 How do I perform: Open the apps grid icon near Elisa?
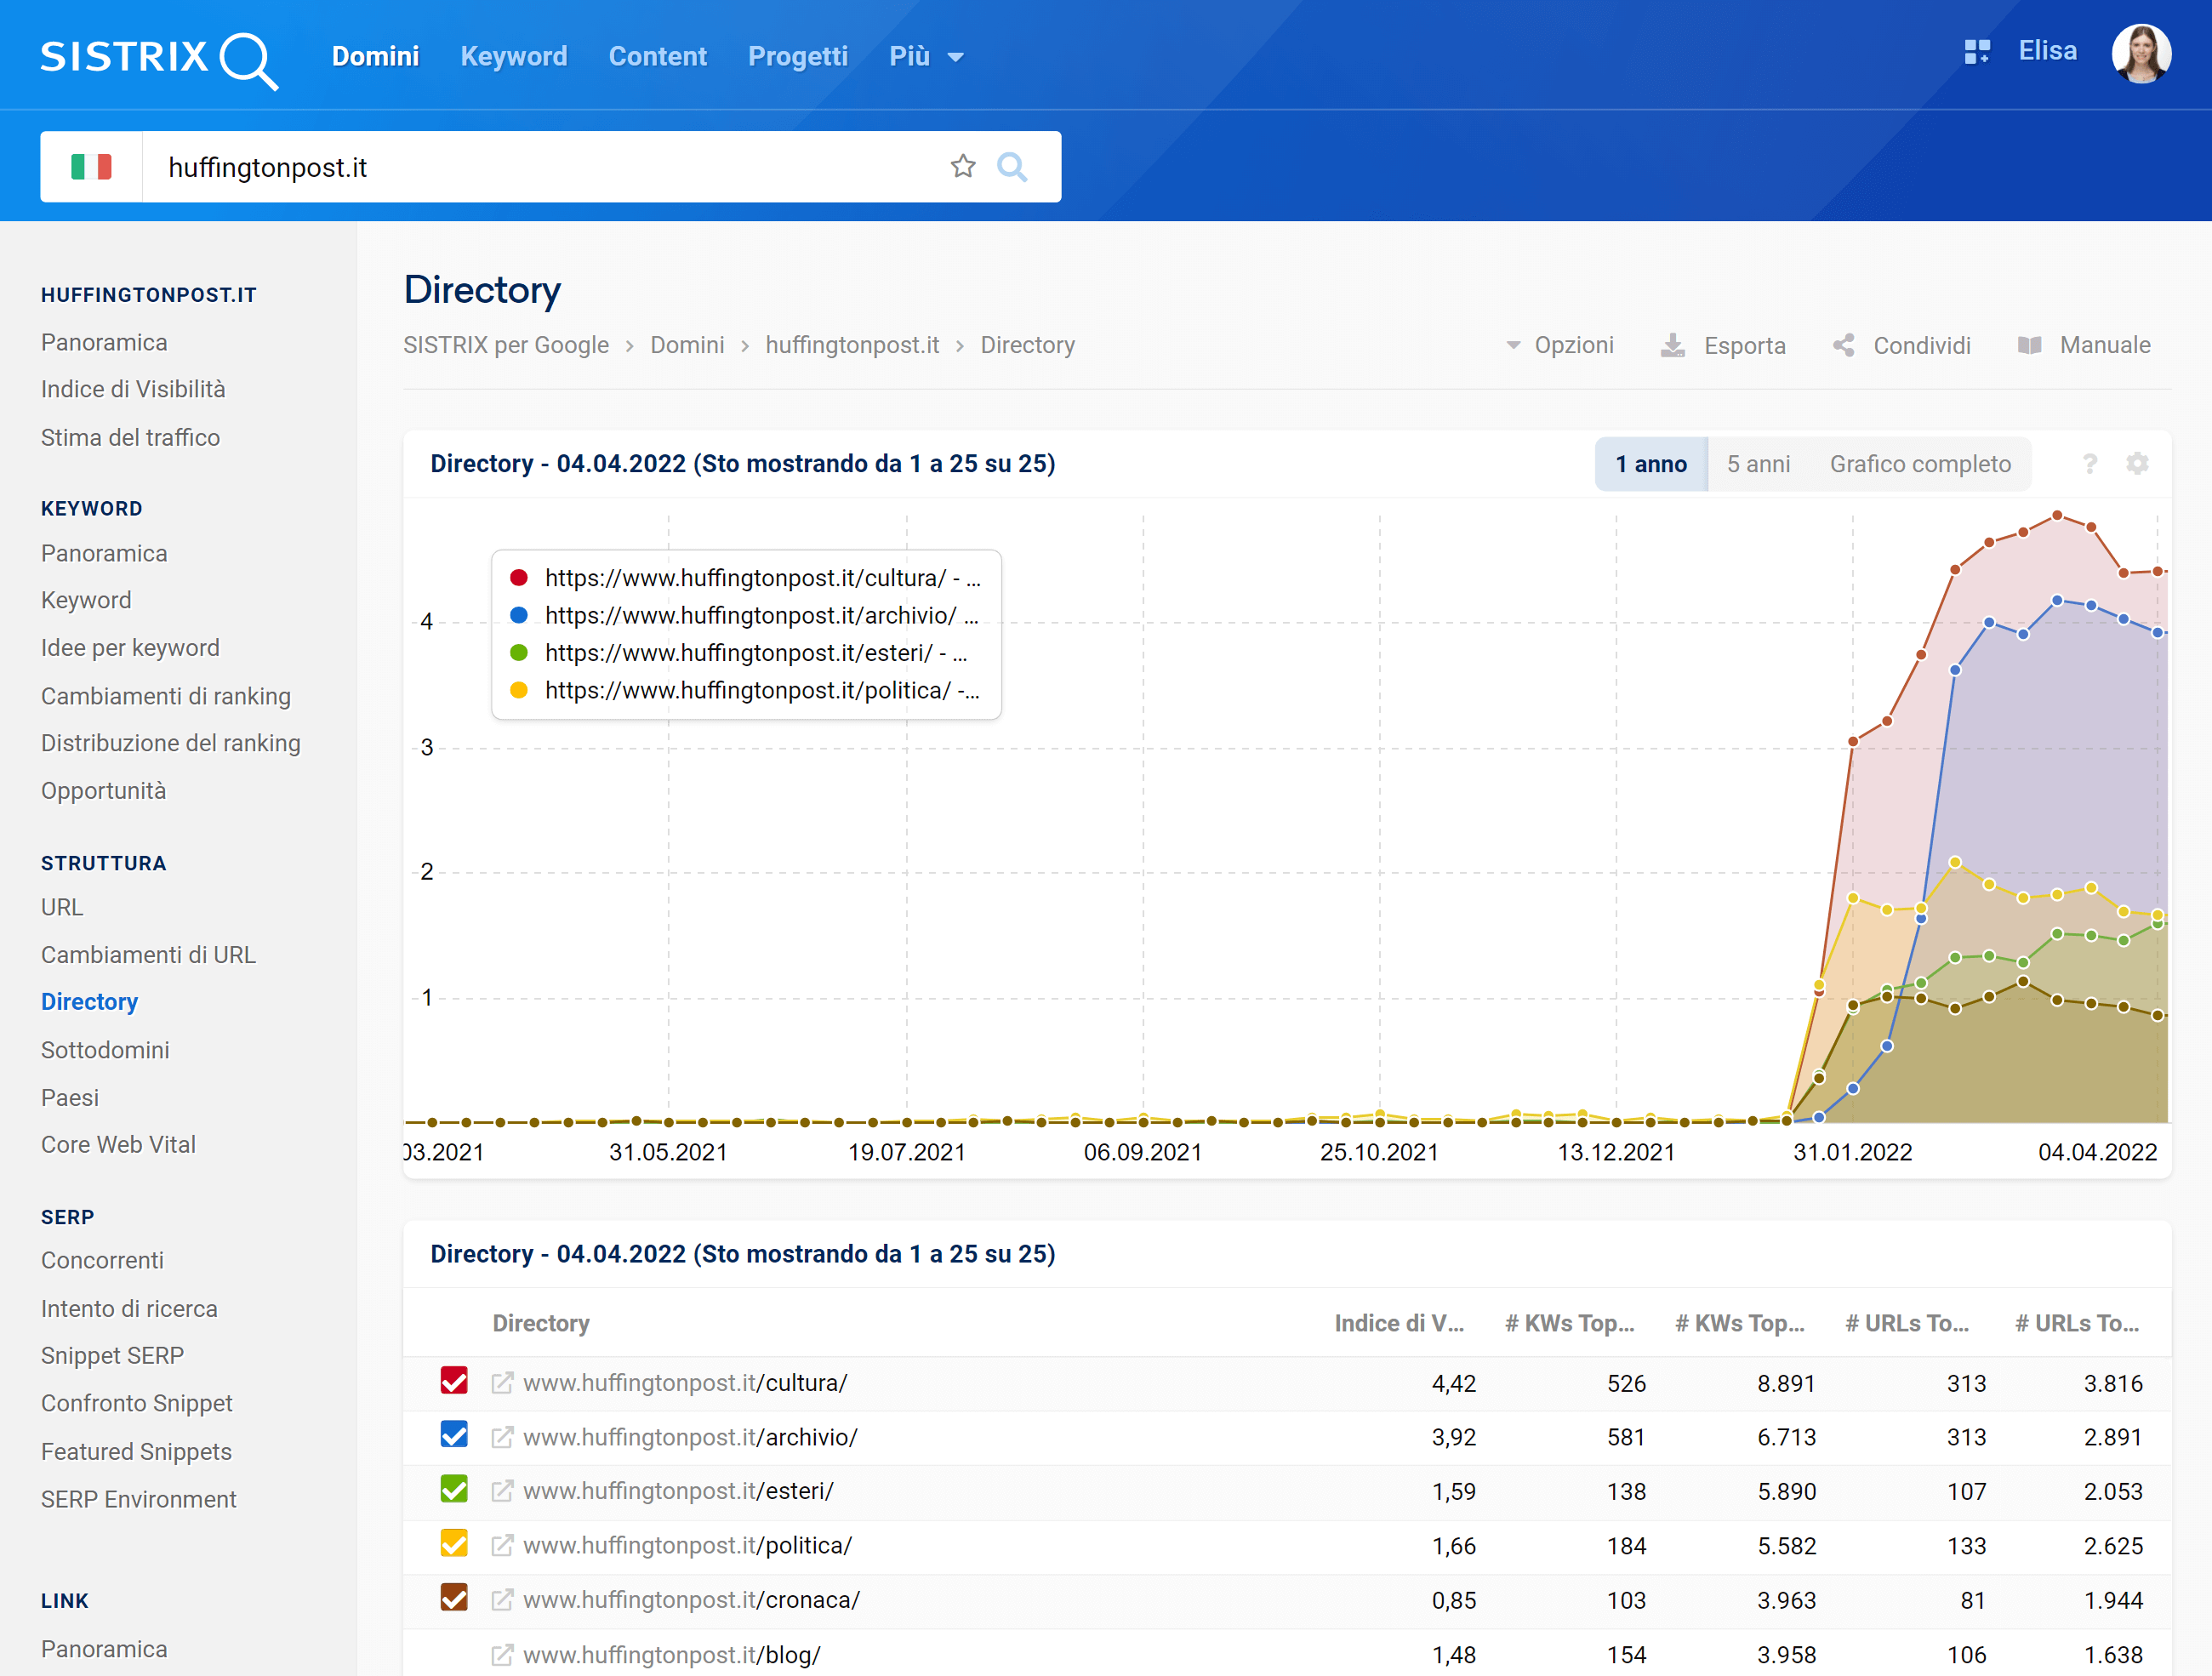tap(1977, 52)
